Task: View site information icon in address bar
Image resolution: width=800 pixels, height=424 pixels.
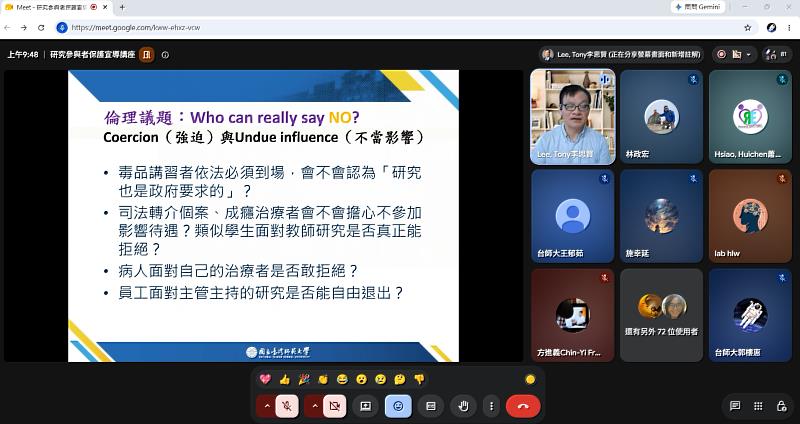Action: [x=62, y=28]
